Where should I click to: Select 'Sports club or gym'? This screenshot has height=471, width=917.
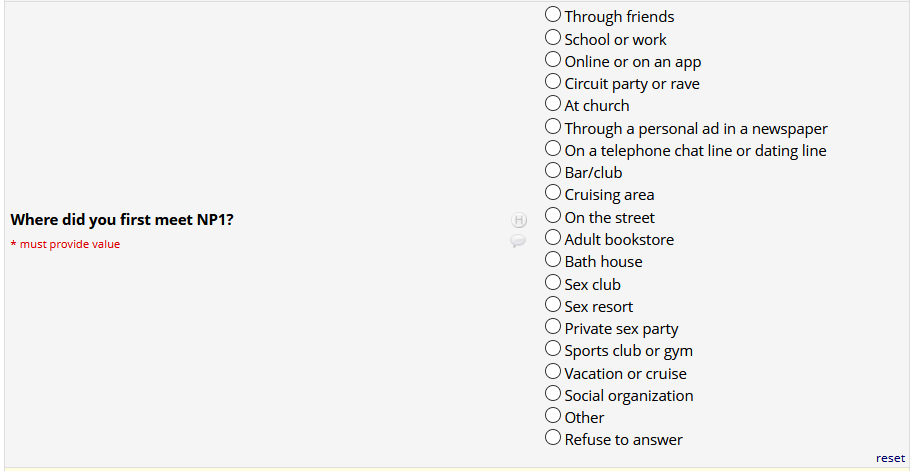click(553, 349)
